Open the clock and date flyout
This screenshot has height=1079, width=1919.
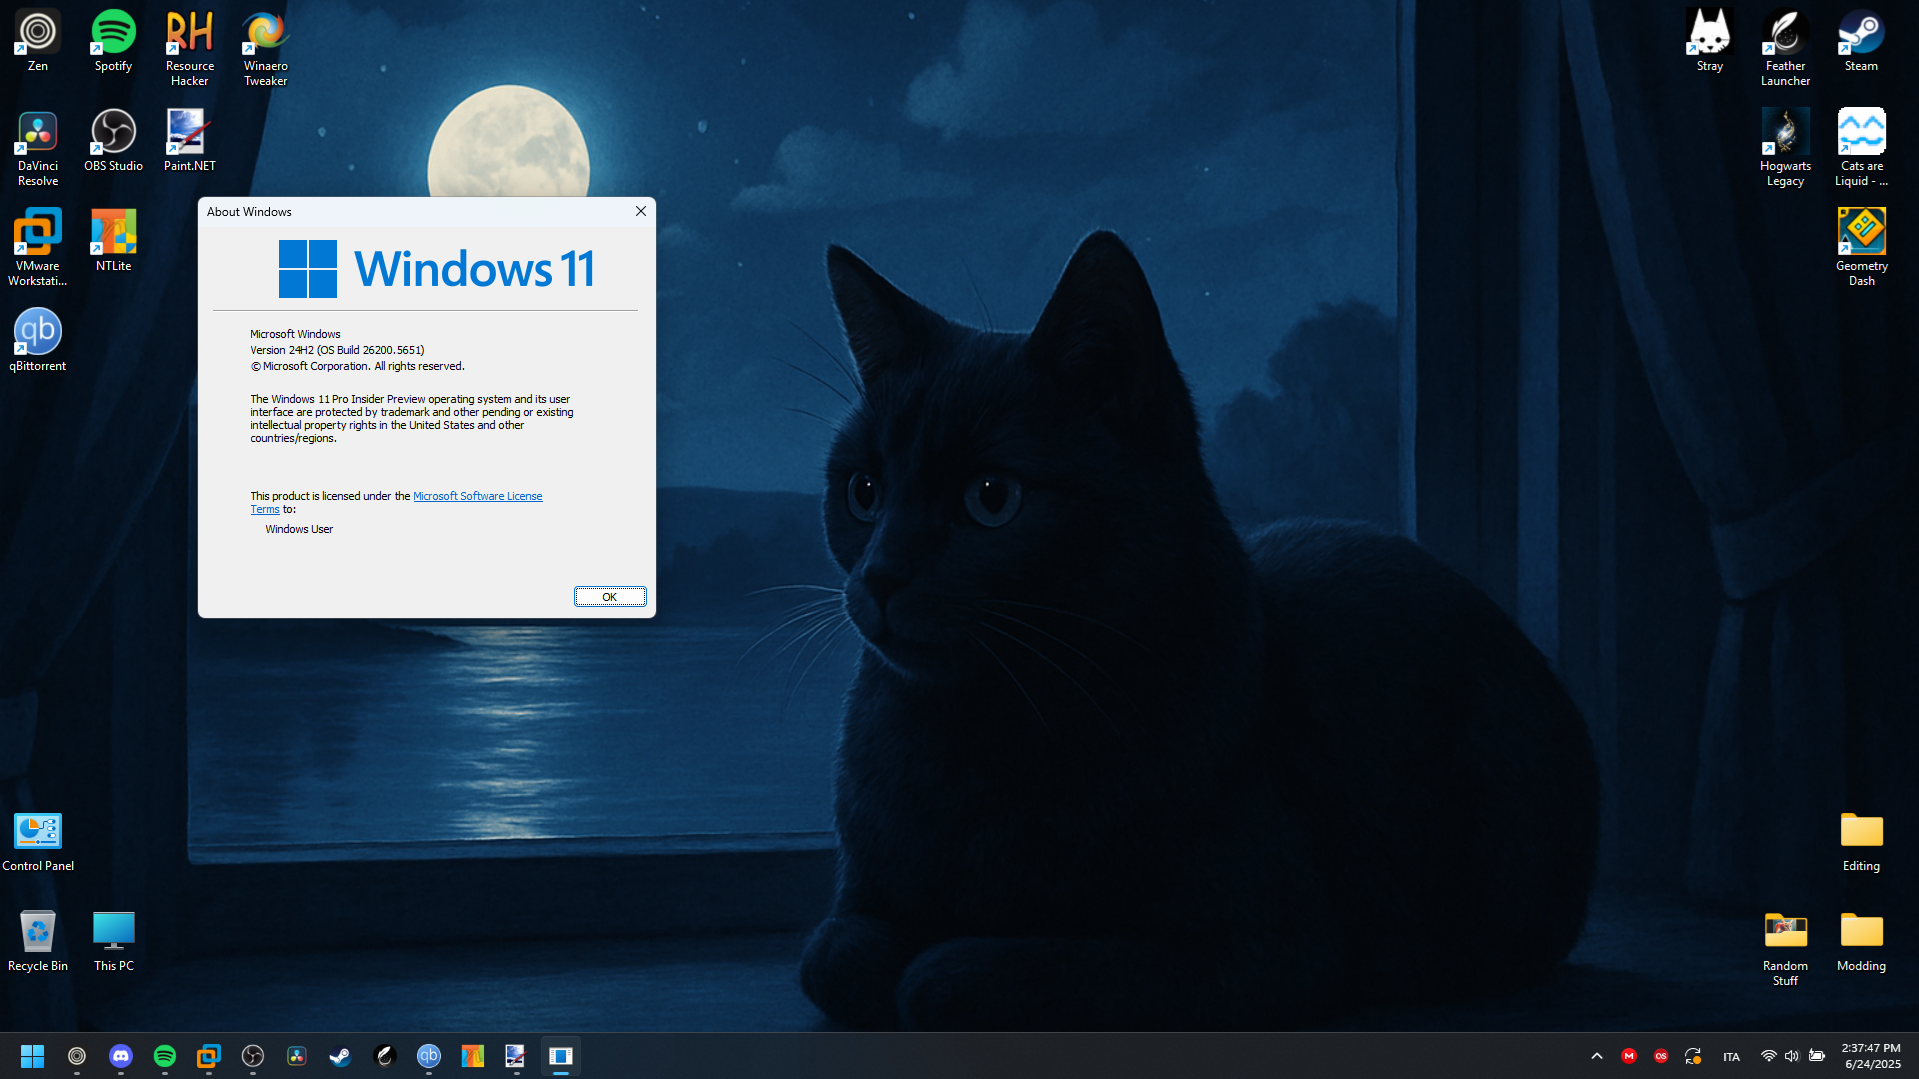click(1871, 1056)
